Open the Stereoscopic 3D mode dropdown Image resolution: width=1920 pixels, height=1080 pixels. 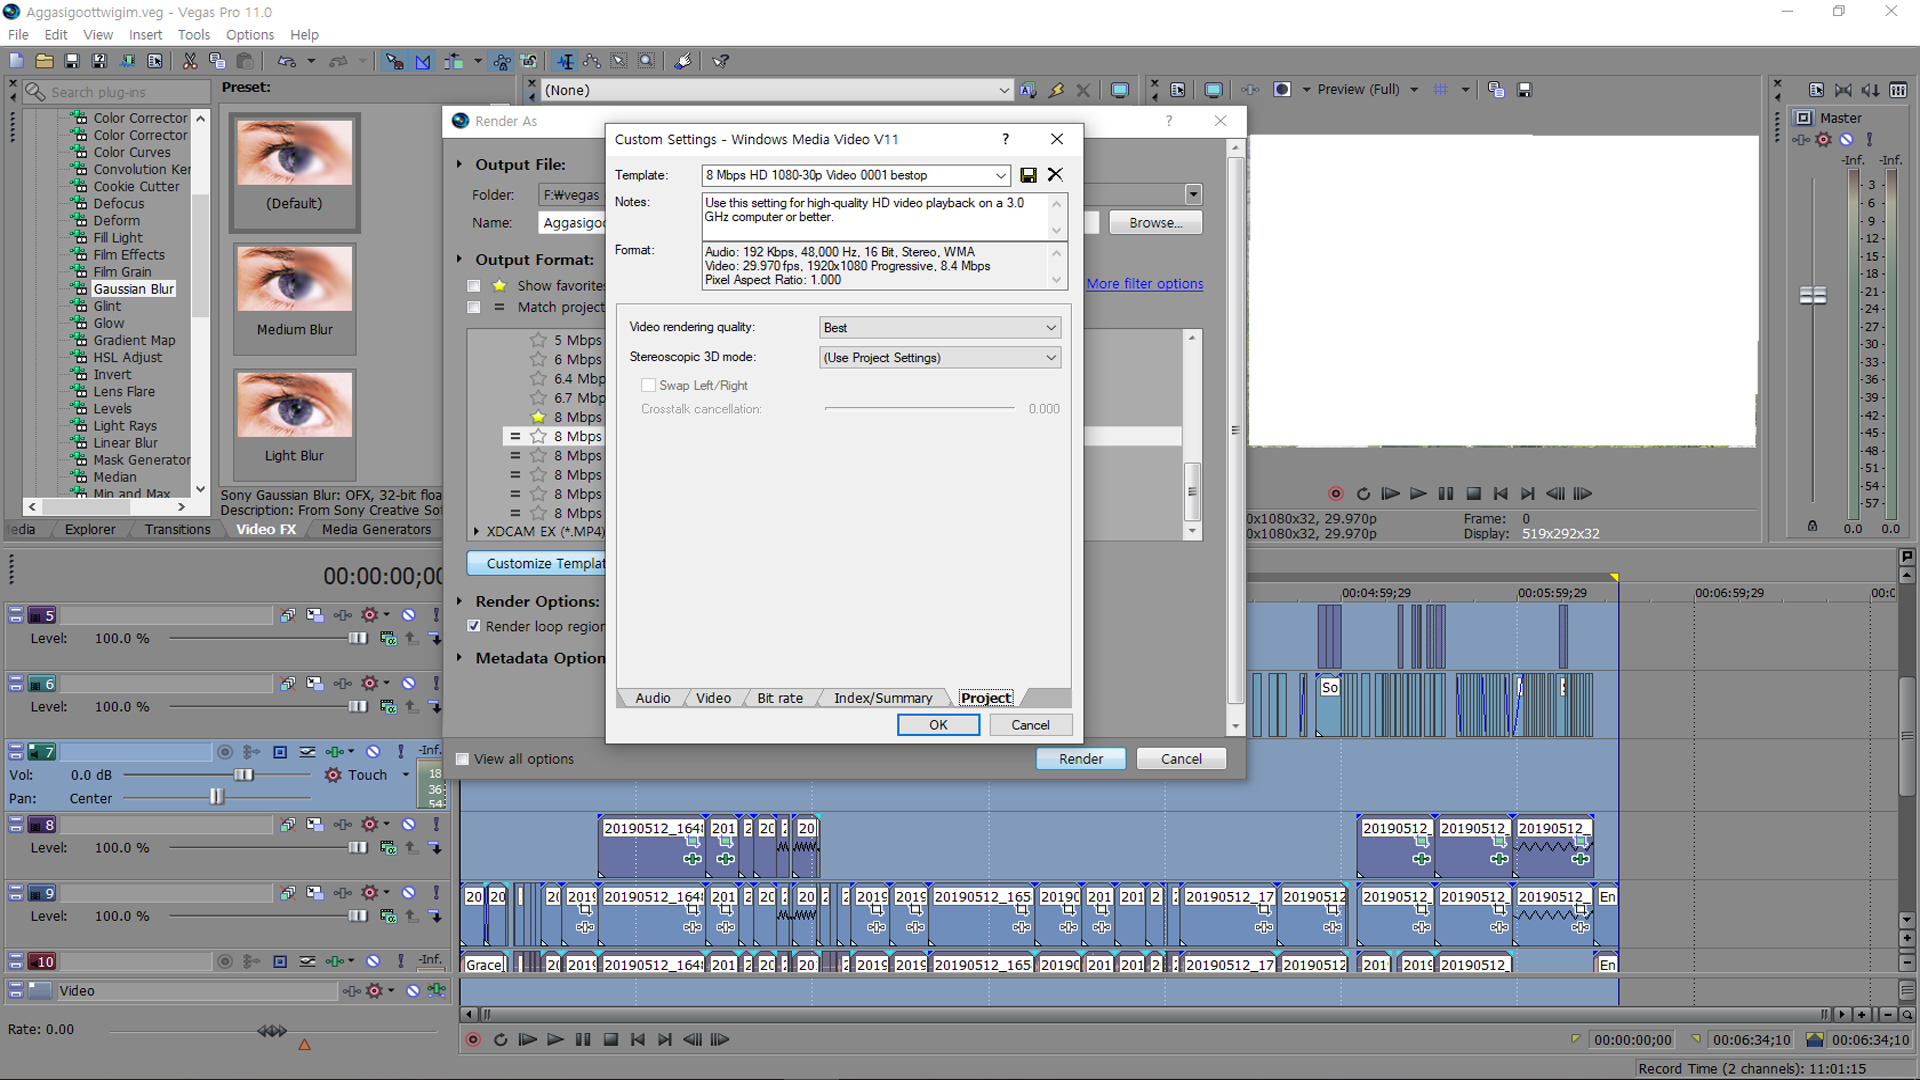click(1050, 358)
